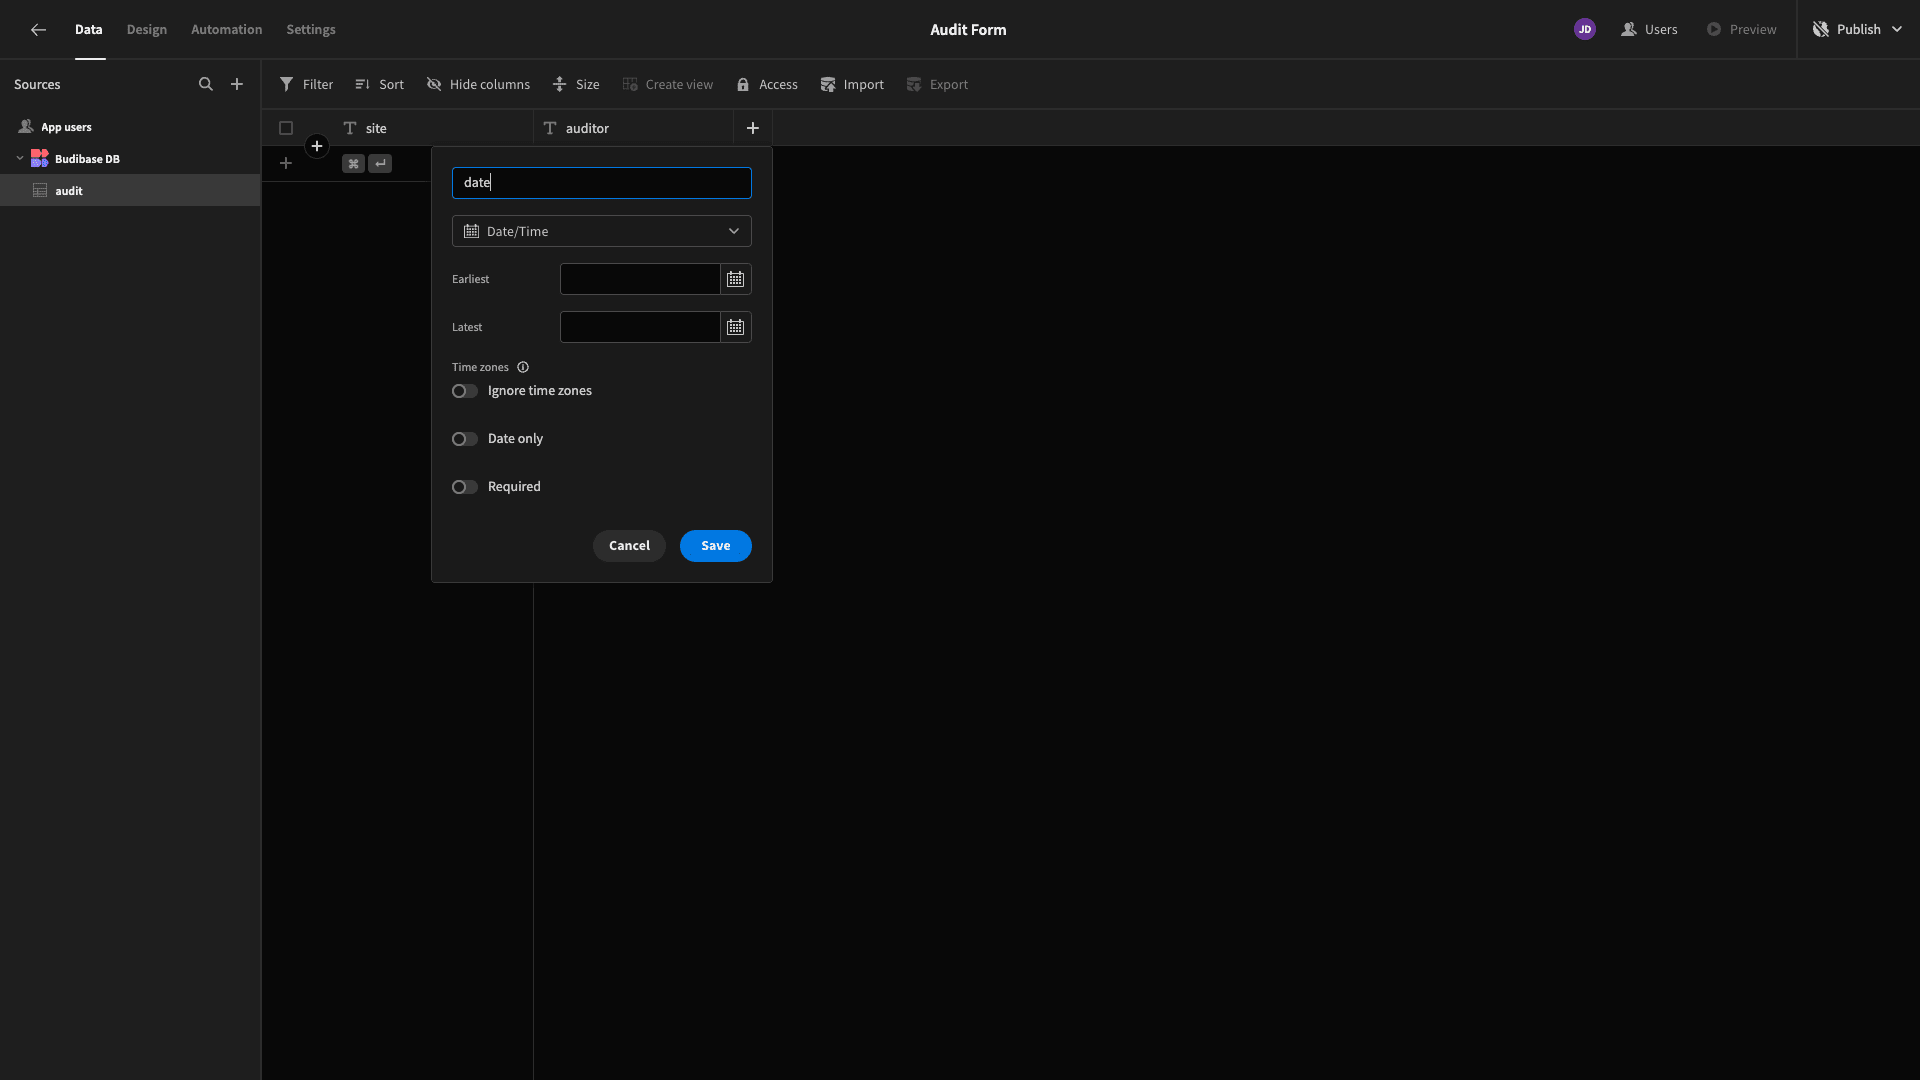Click Import data button
The width and height of the screenshot is (1920, 1080).
point(852,84)
